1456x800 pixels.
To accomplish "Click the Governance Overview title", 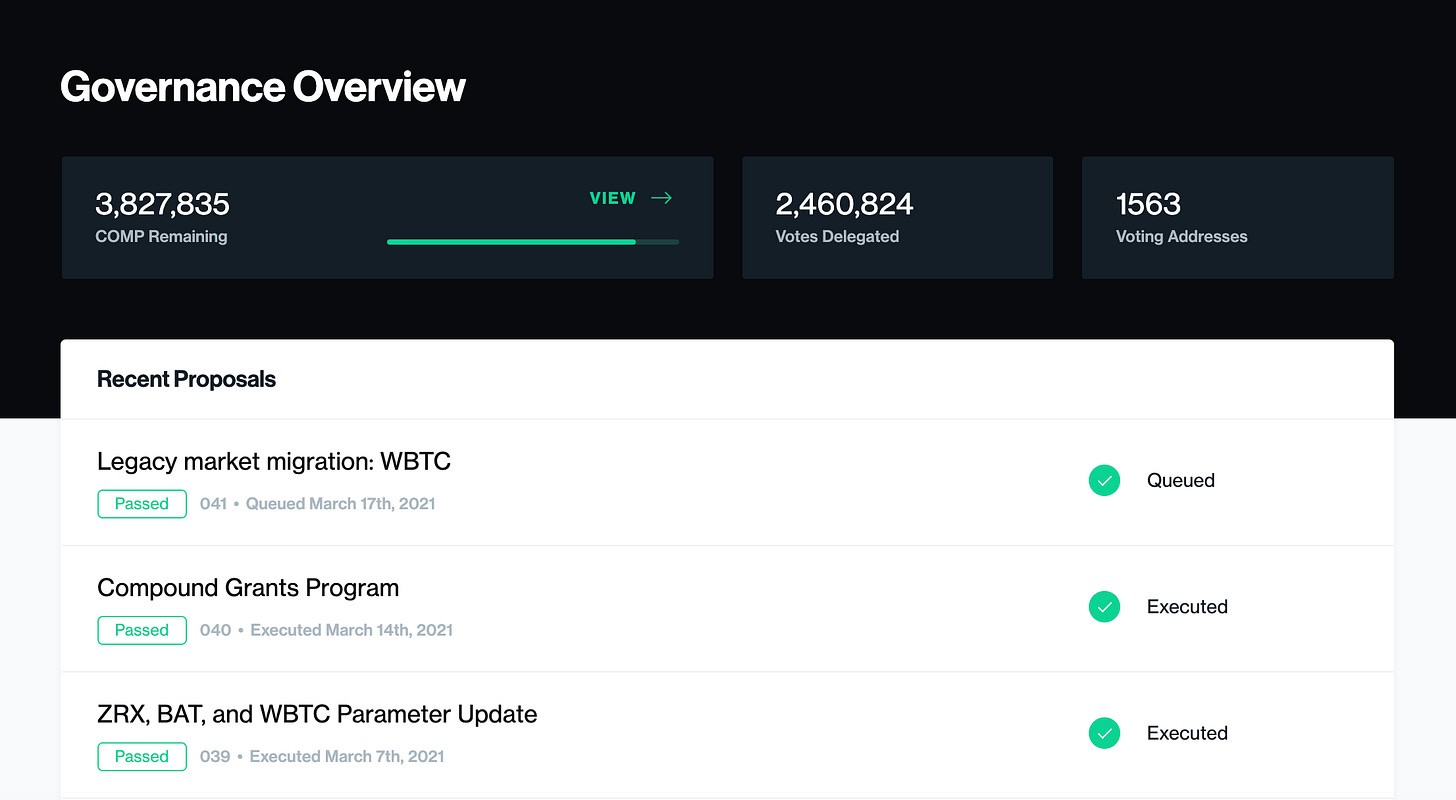I will 263,87.
